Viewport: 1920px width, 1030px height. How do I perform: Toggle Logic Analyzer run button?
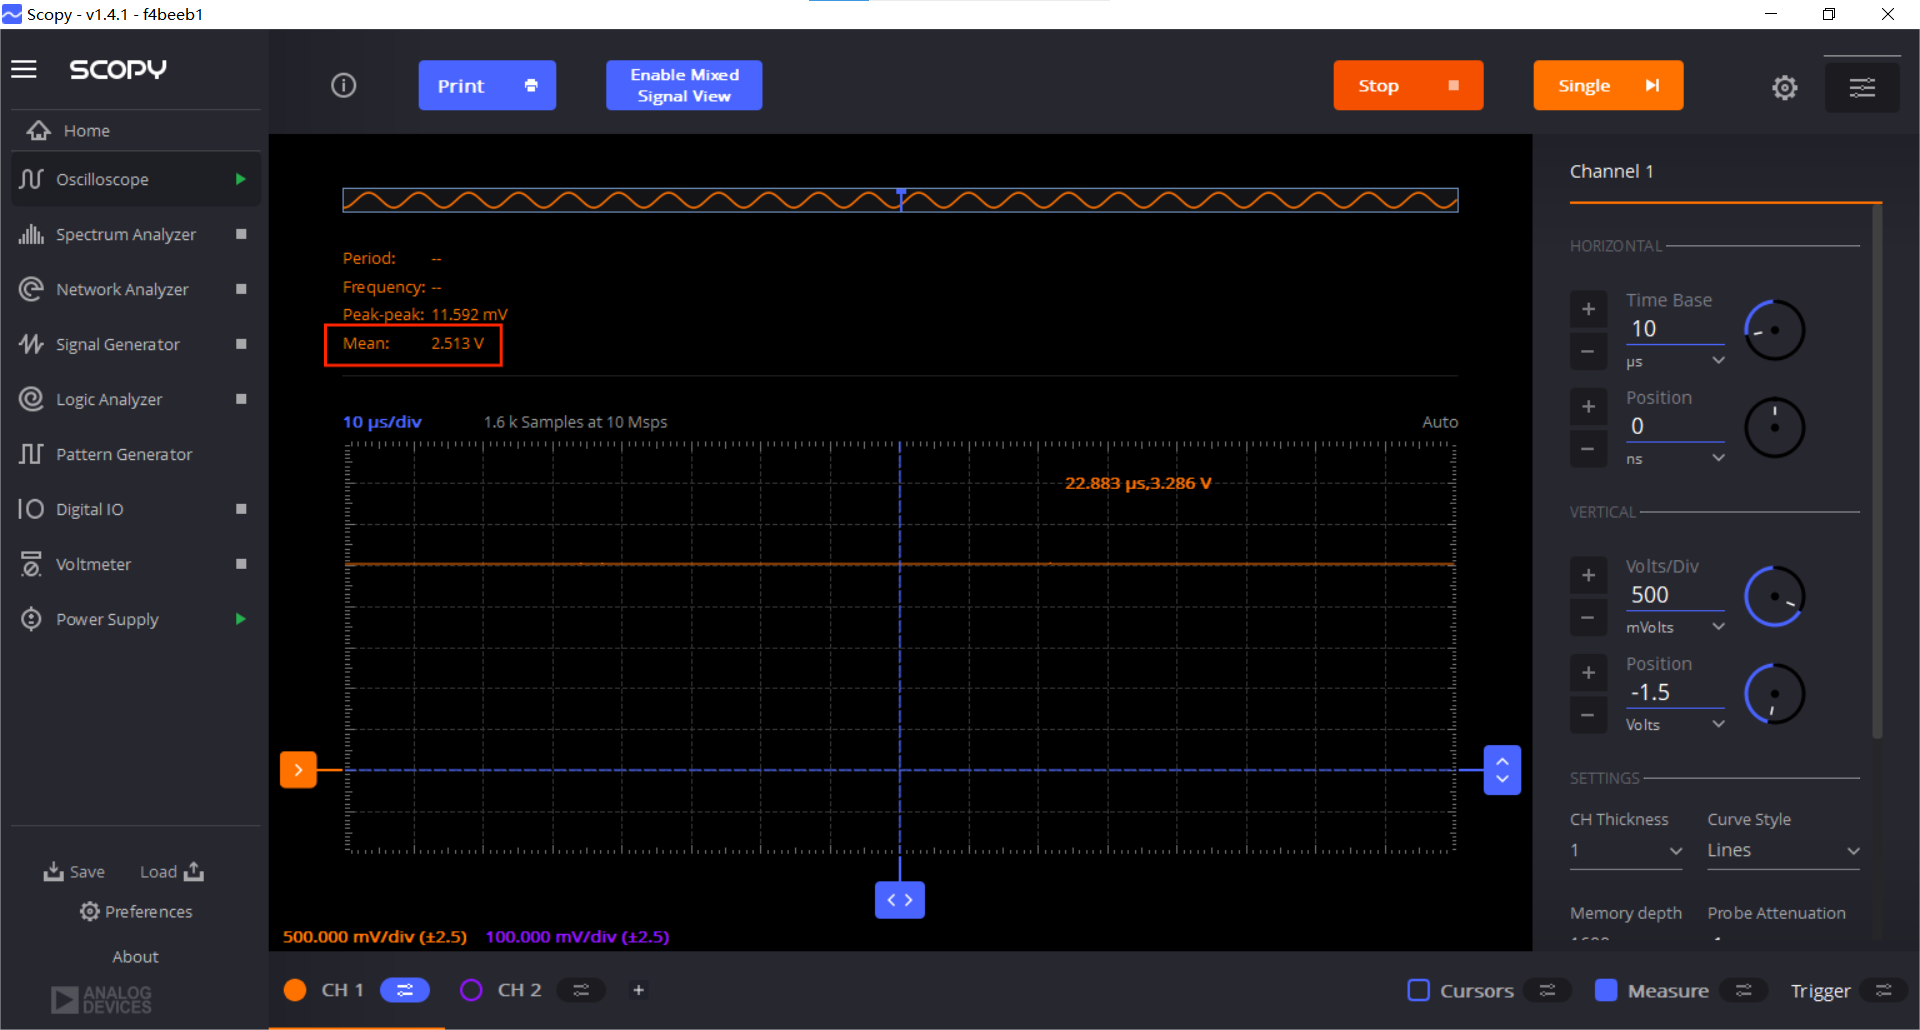[241, 399]
